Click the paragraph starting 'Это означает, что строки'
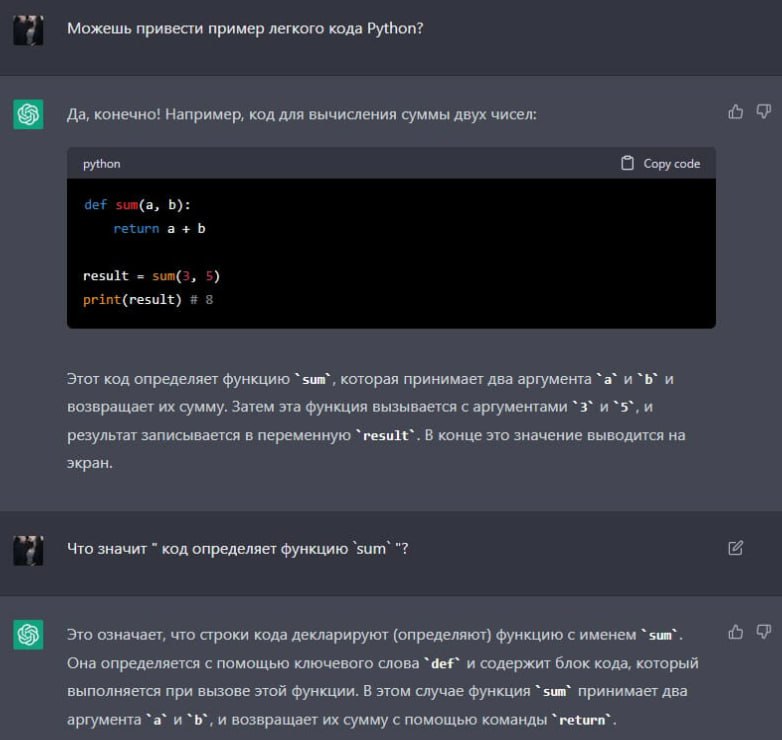 point(380,677)
